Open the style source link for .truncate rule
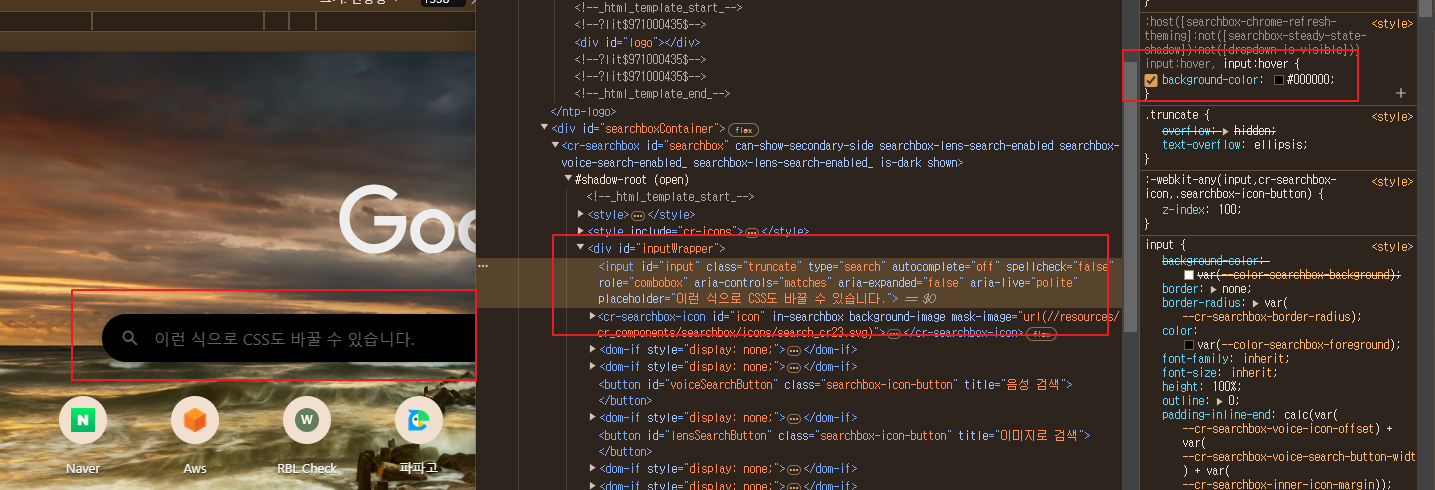 pyautogui.click(x=1392, y=116)
